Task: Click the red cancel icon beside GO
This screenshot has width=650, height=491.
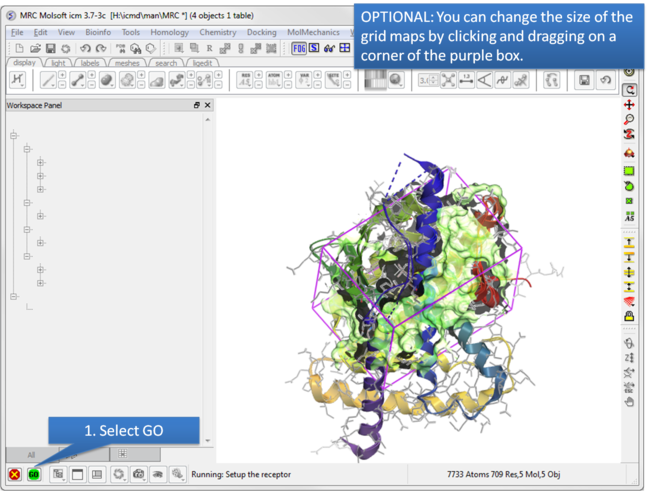Action: (15, 474)
